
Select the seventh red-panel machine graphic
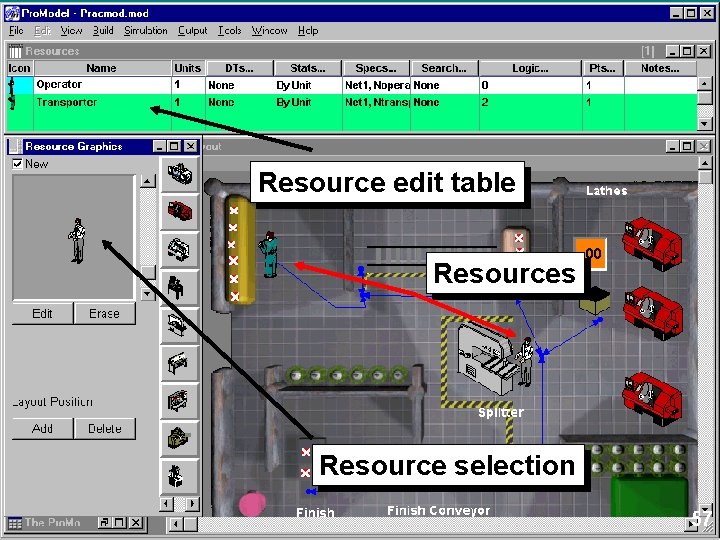180,400
